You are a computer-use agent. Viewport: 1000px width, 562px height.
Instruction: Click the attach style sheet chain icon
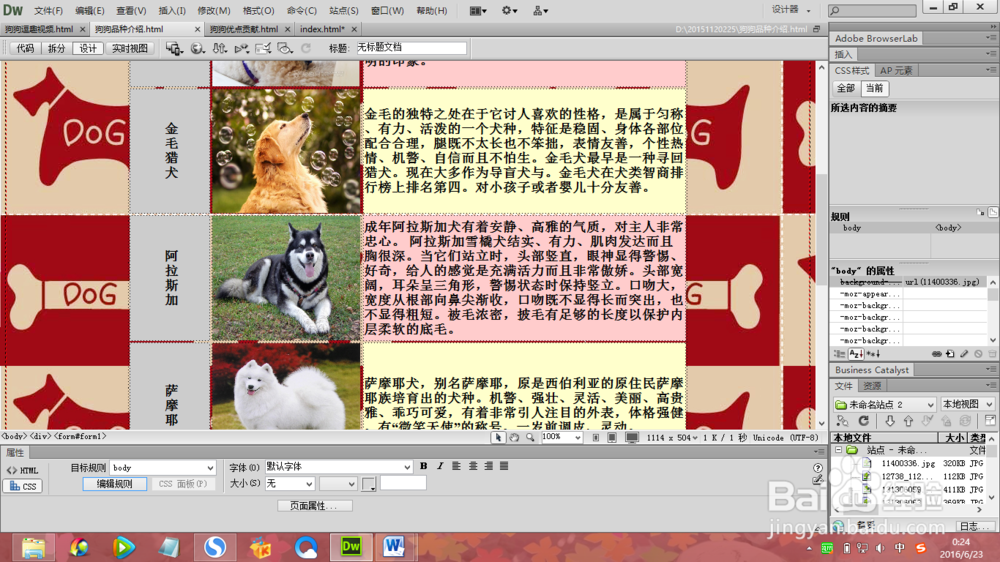[936, 354]
